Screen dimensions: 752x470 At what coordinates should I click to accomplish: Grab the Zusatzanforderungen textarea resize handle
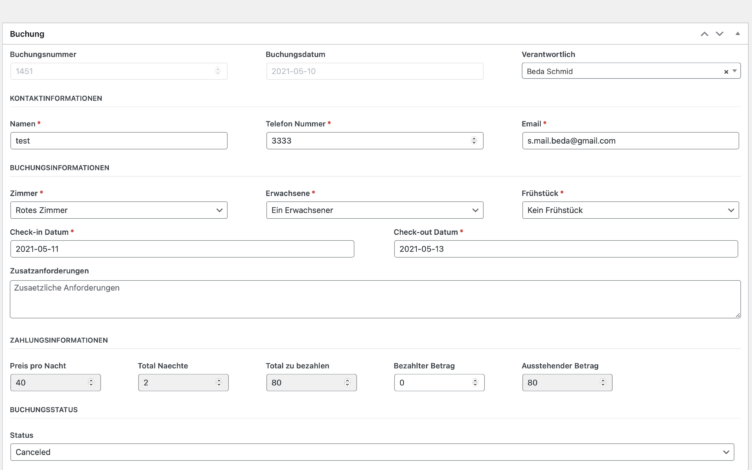pyautogui.click(x=738, y=315)
